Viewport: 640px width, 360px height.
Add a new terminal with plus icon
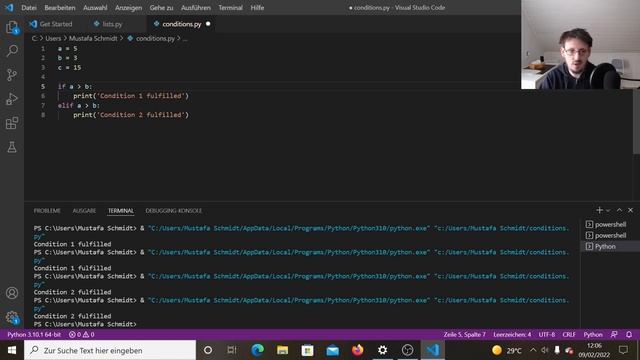599,210
